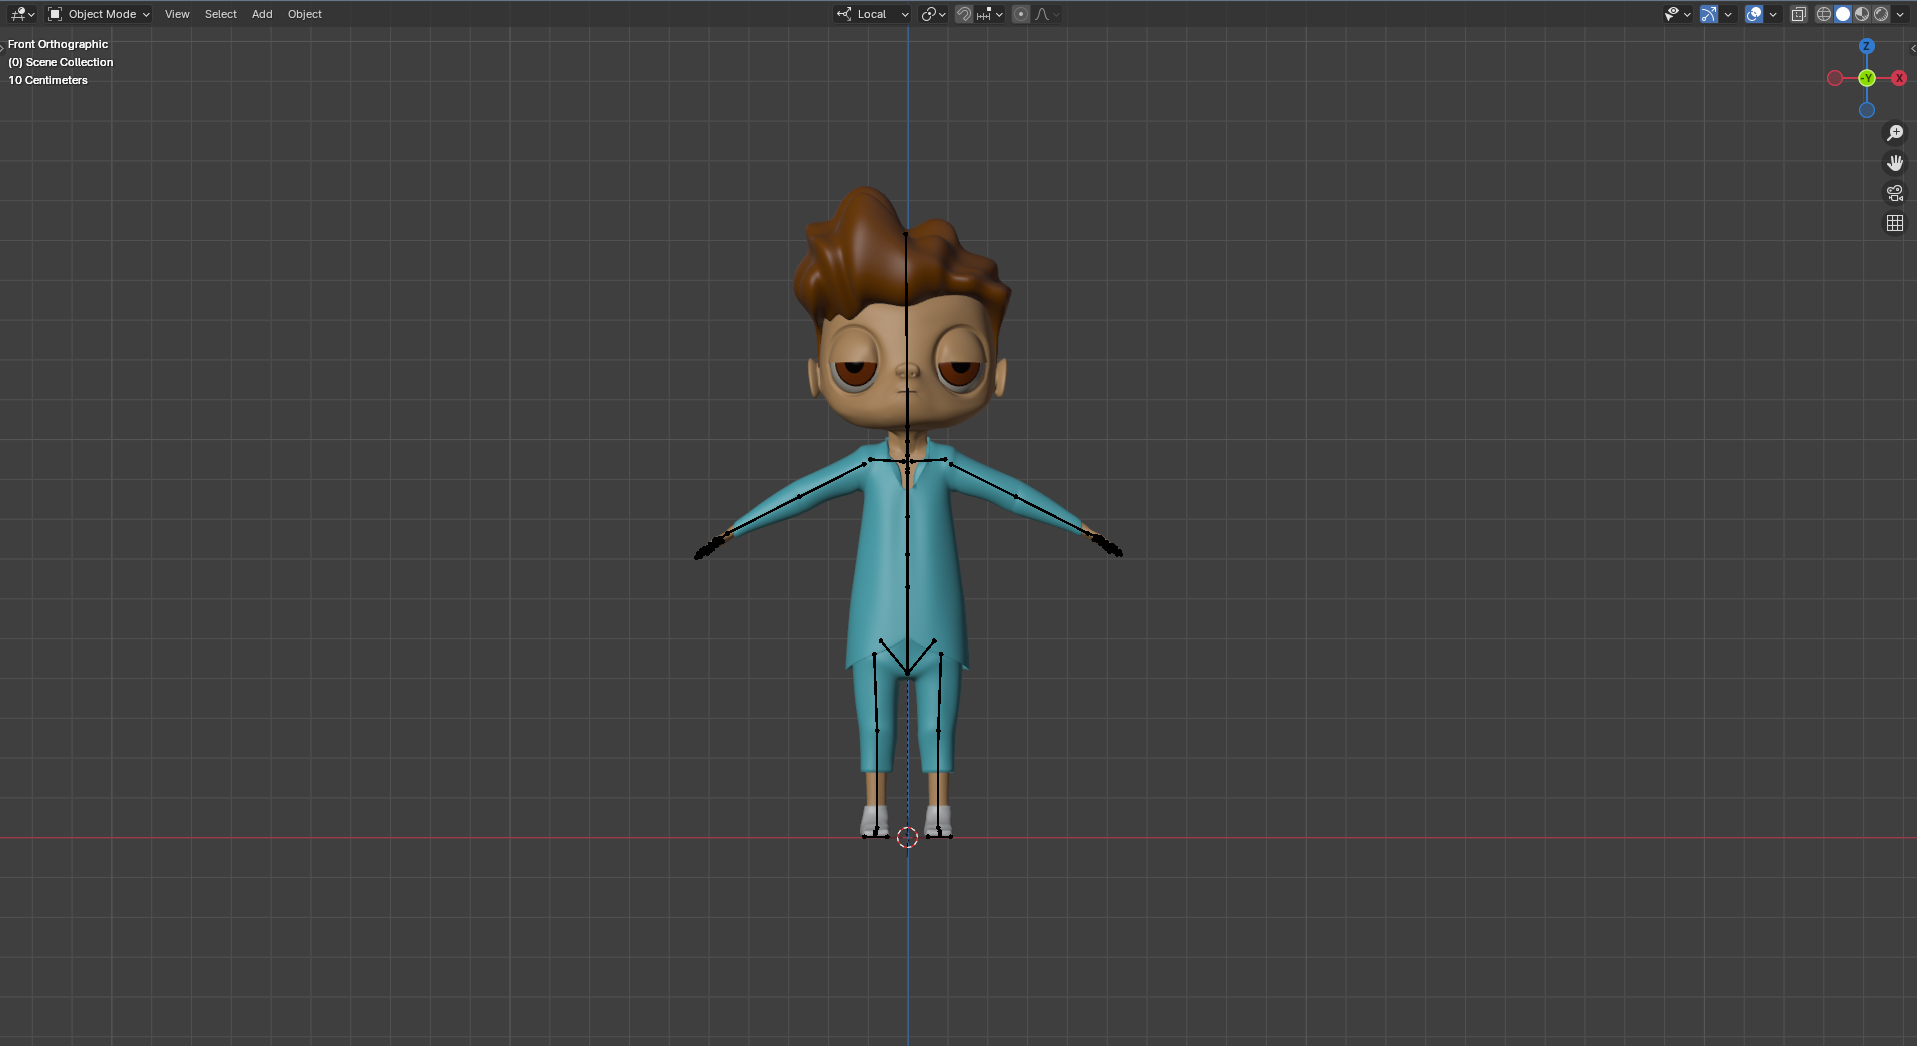
Task: Toggle perspective/orthographic grid icon
Action: [x=1895, y=223]
